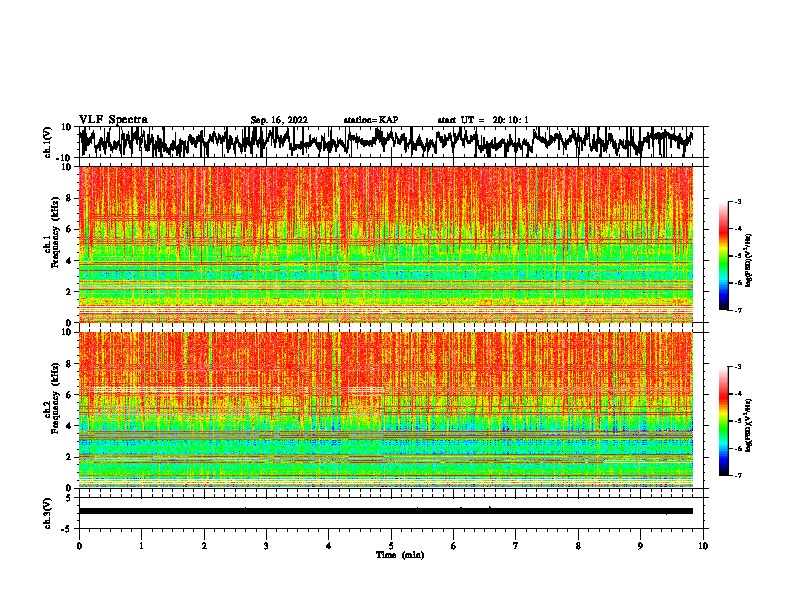The height and width of the screenshot is (612, 792).
Task: Click the '4' tick on ch.2 frequency axis
Action: [69, 426]
